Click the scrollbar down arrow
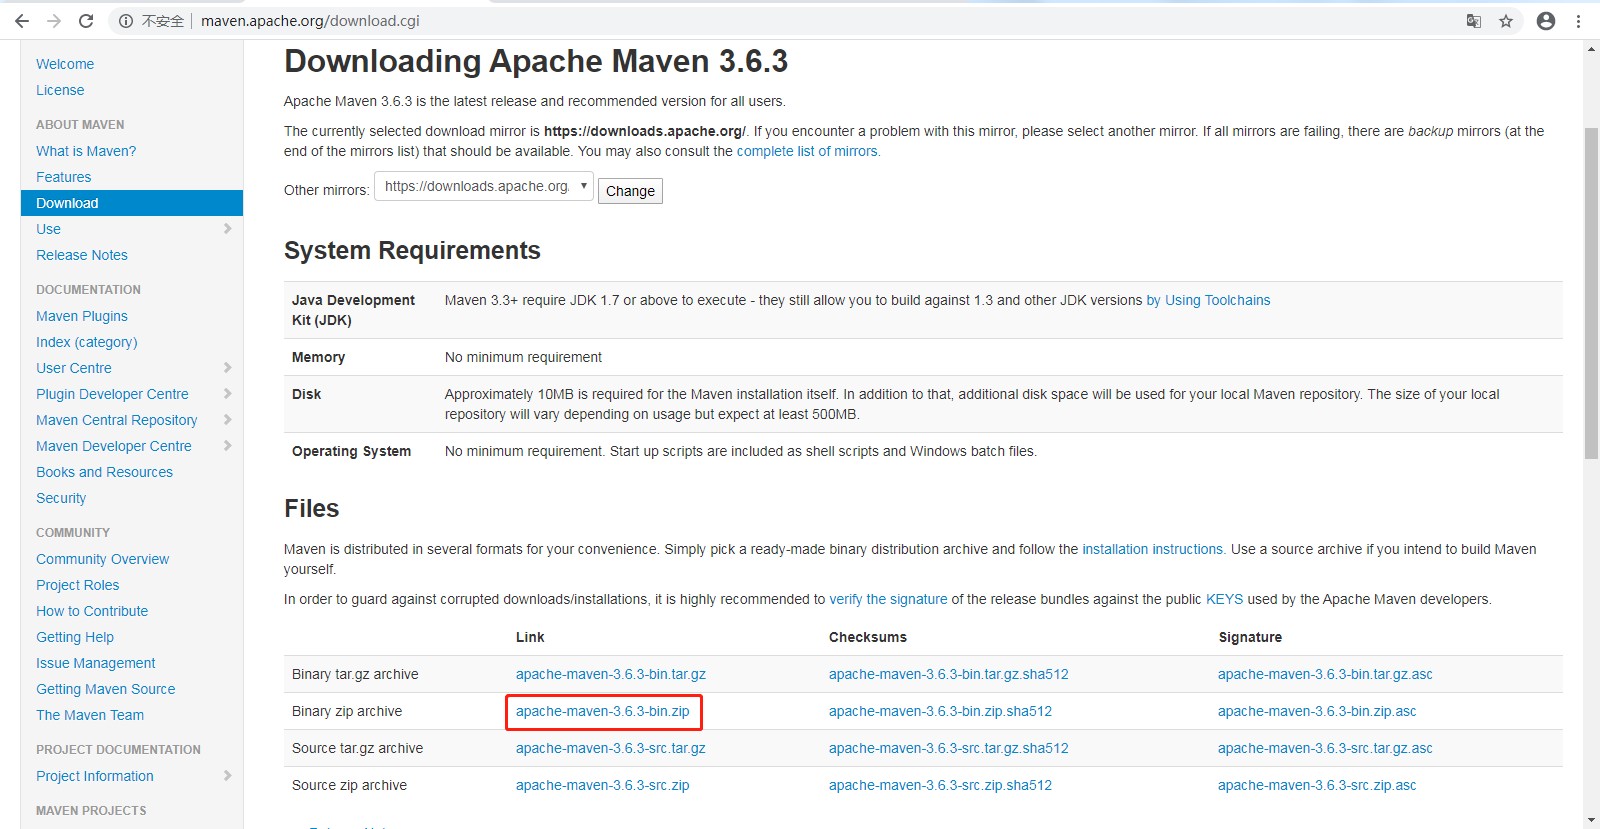Viewport: 1600px width, 829px height. (1591, 820)
